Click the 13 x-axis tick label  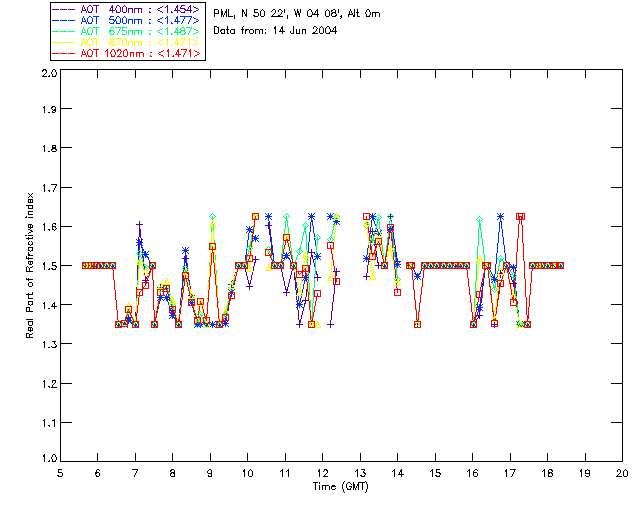click(x=360, y=473)
